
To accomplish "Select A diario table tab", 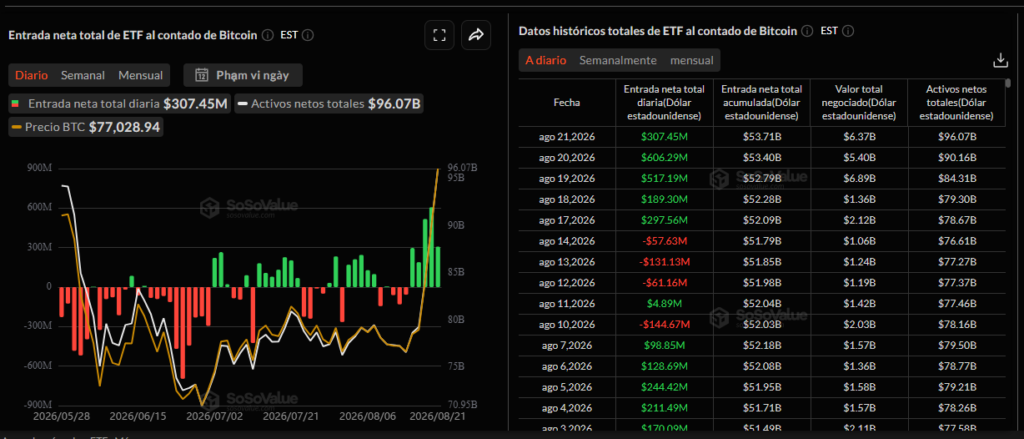I will [x=545, y=60].
